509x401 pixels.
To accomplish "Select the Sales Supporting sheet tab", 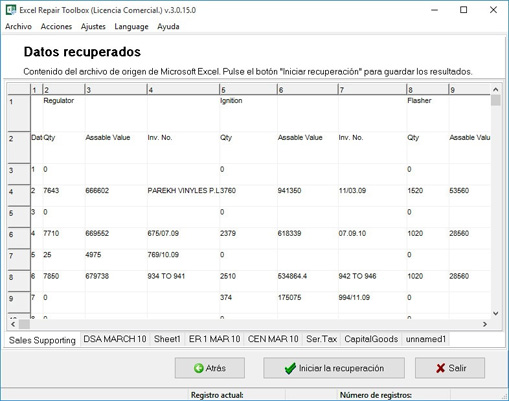I will click(x=42, y=340).
